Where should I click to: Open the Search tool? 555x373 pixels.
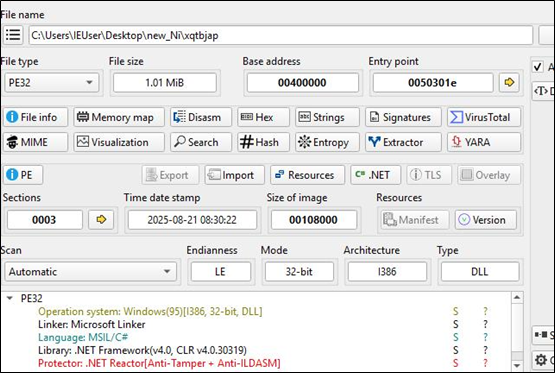[201, 142]
